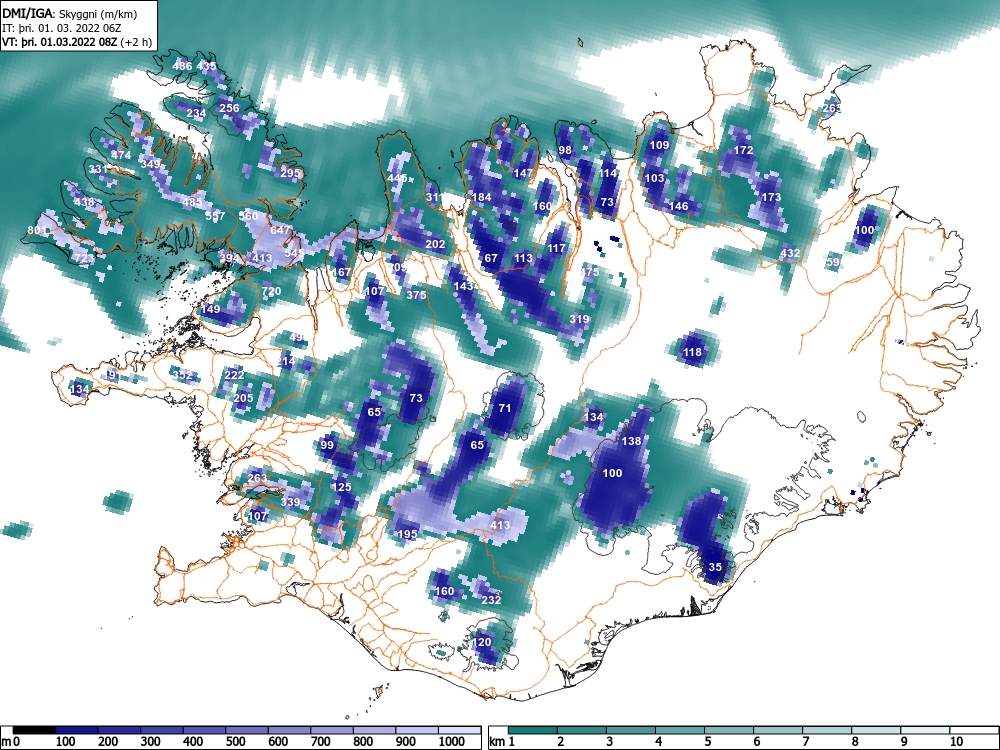Click visibility value 435 in northwest
Screen dimensions: 1000x750
point(207,66)
